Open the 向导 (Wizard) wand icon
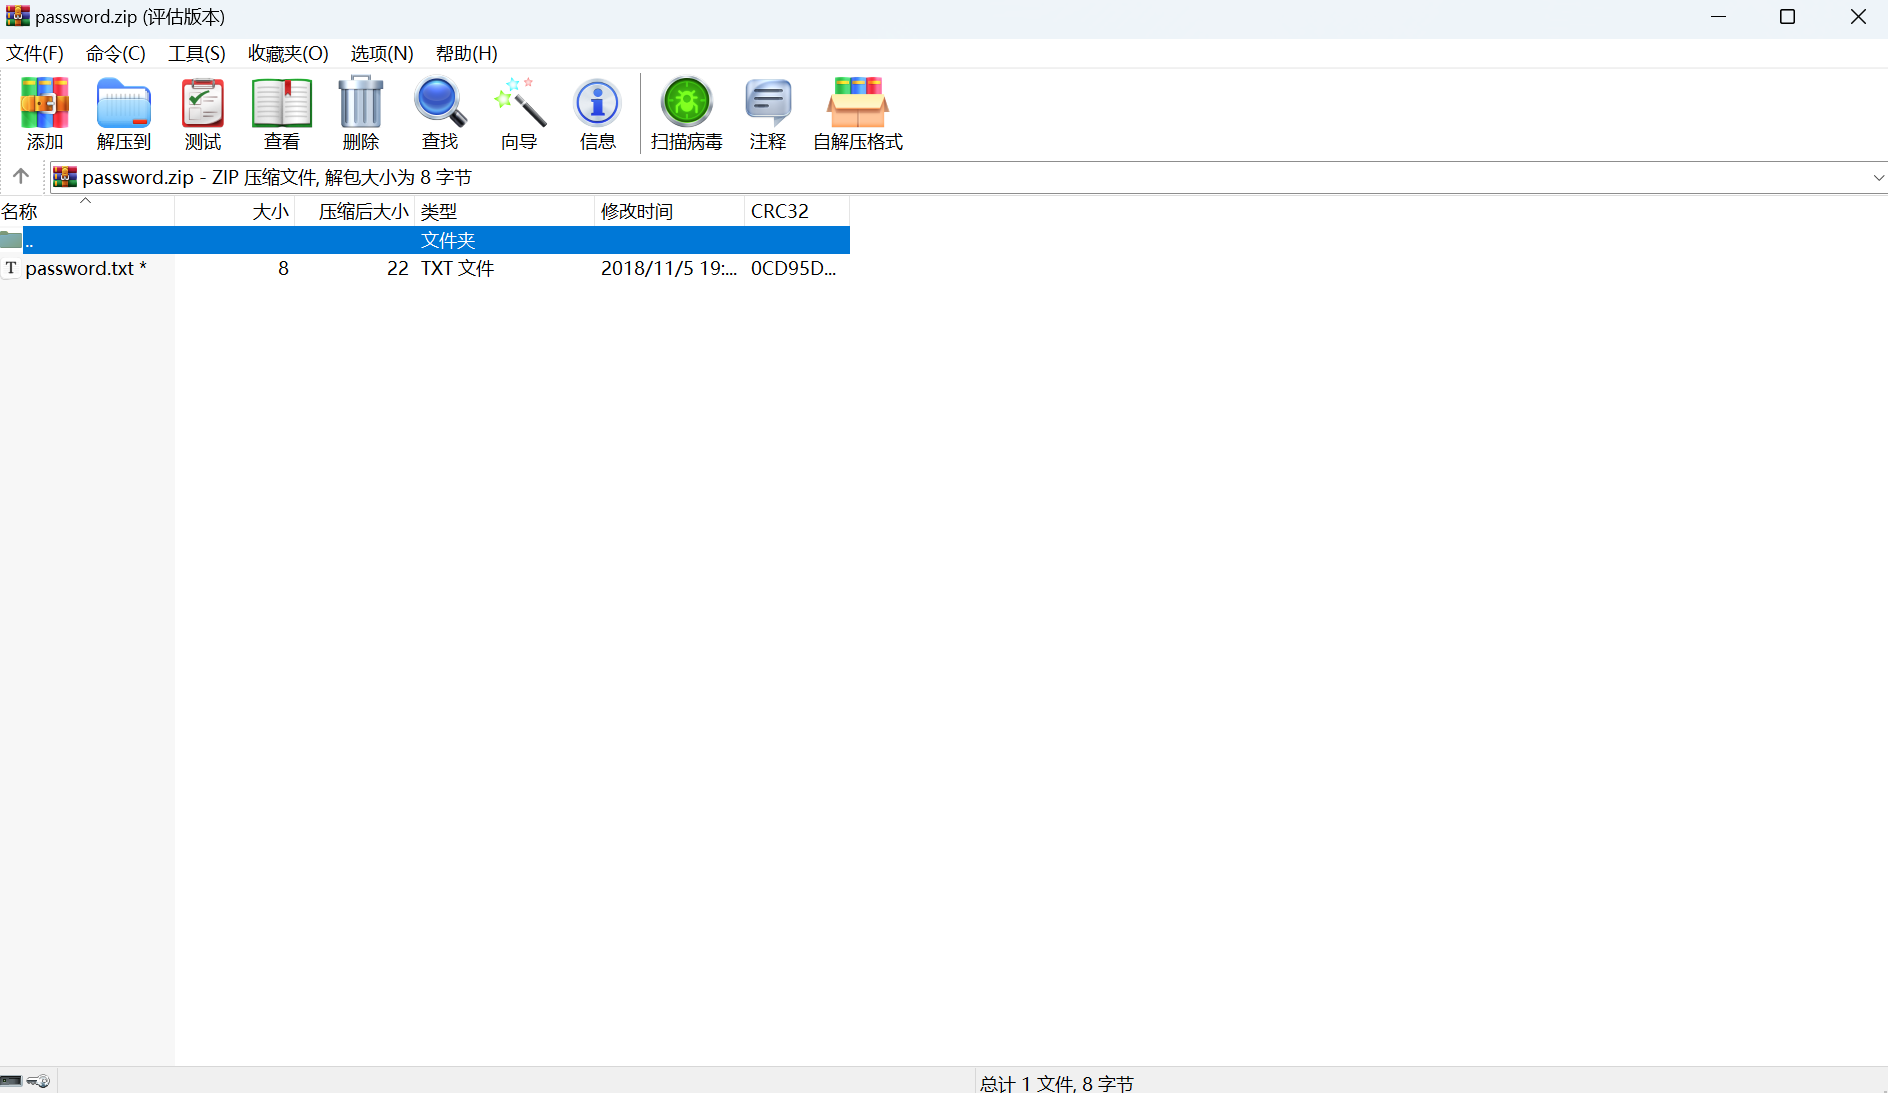The image size is (1888, 1093). click(519, 103)
